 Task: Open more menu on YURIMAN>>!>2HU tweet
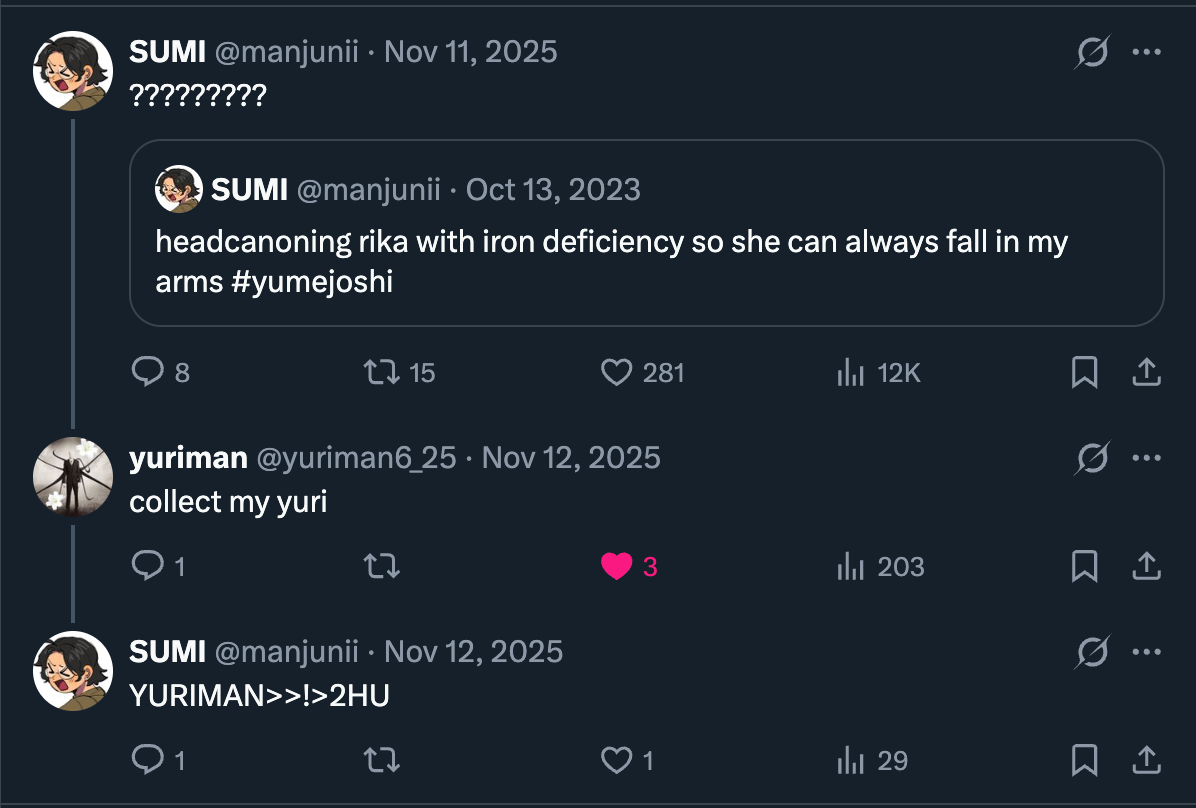tap(1146, 652)
